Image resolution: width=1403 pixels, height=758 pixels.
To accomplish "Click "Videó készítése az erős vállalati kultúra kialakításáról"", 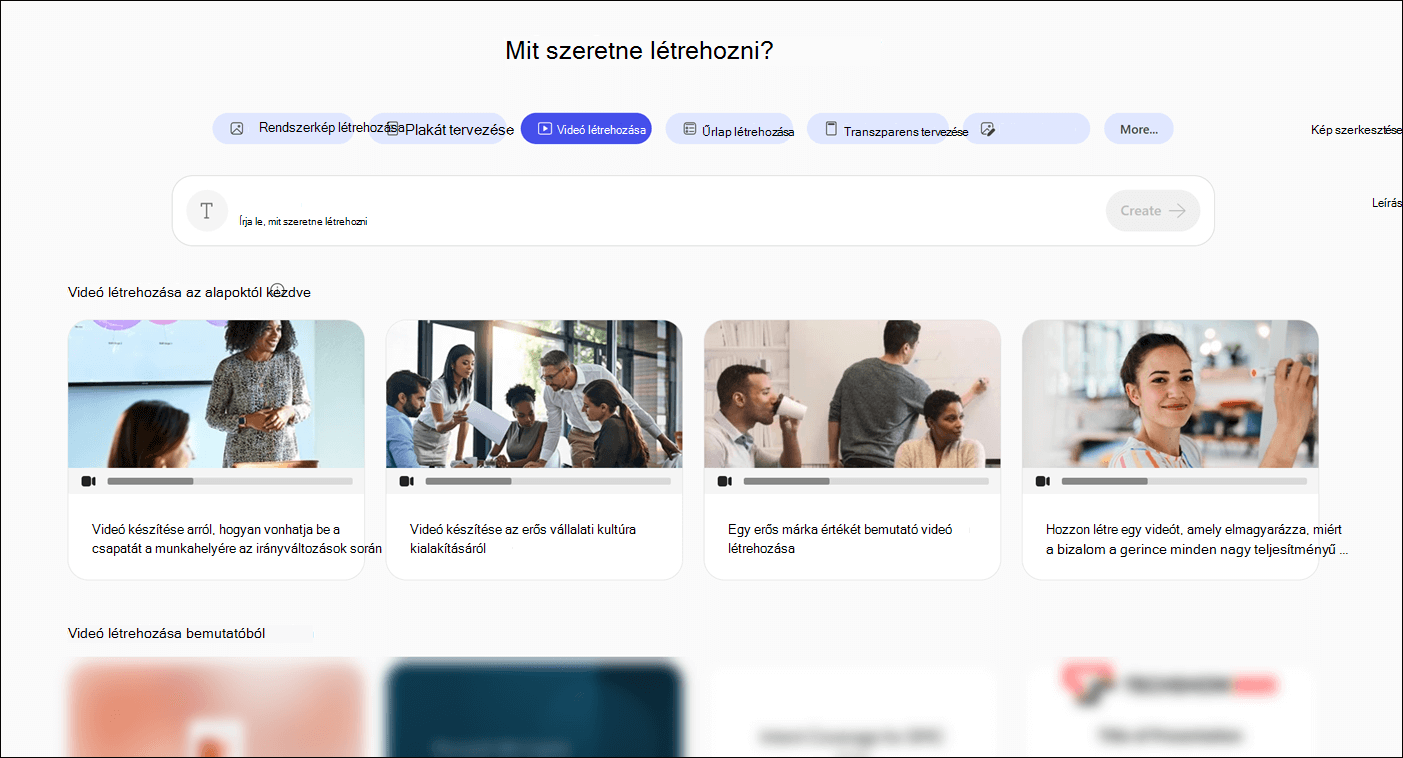I will click(x=523, y=539).
